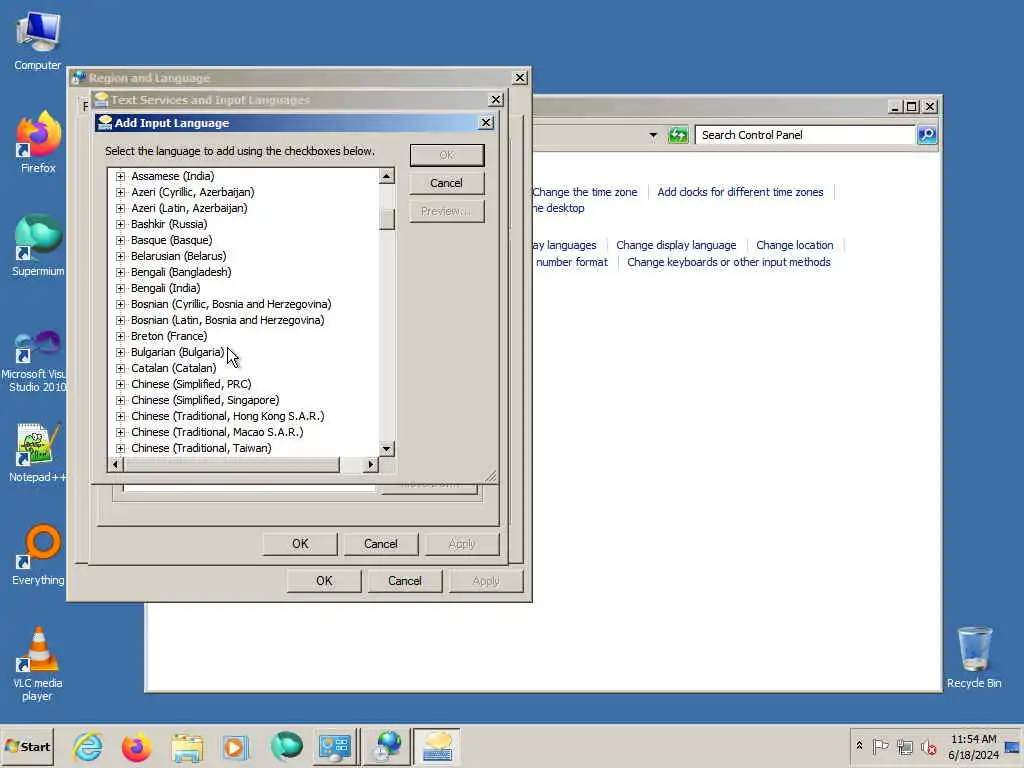The image size is (1024, 768).
Task: Click the Action Center flag tray icon
Action: (880, 746)
